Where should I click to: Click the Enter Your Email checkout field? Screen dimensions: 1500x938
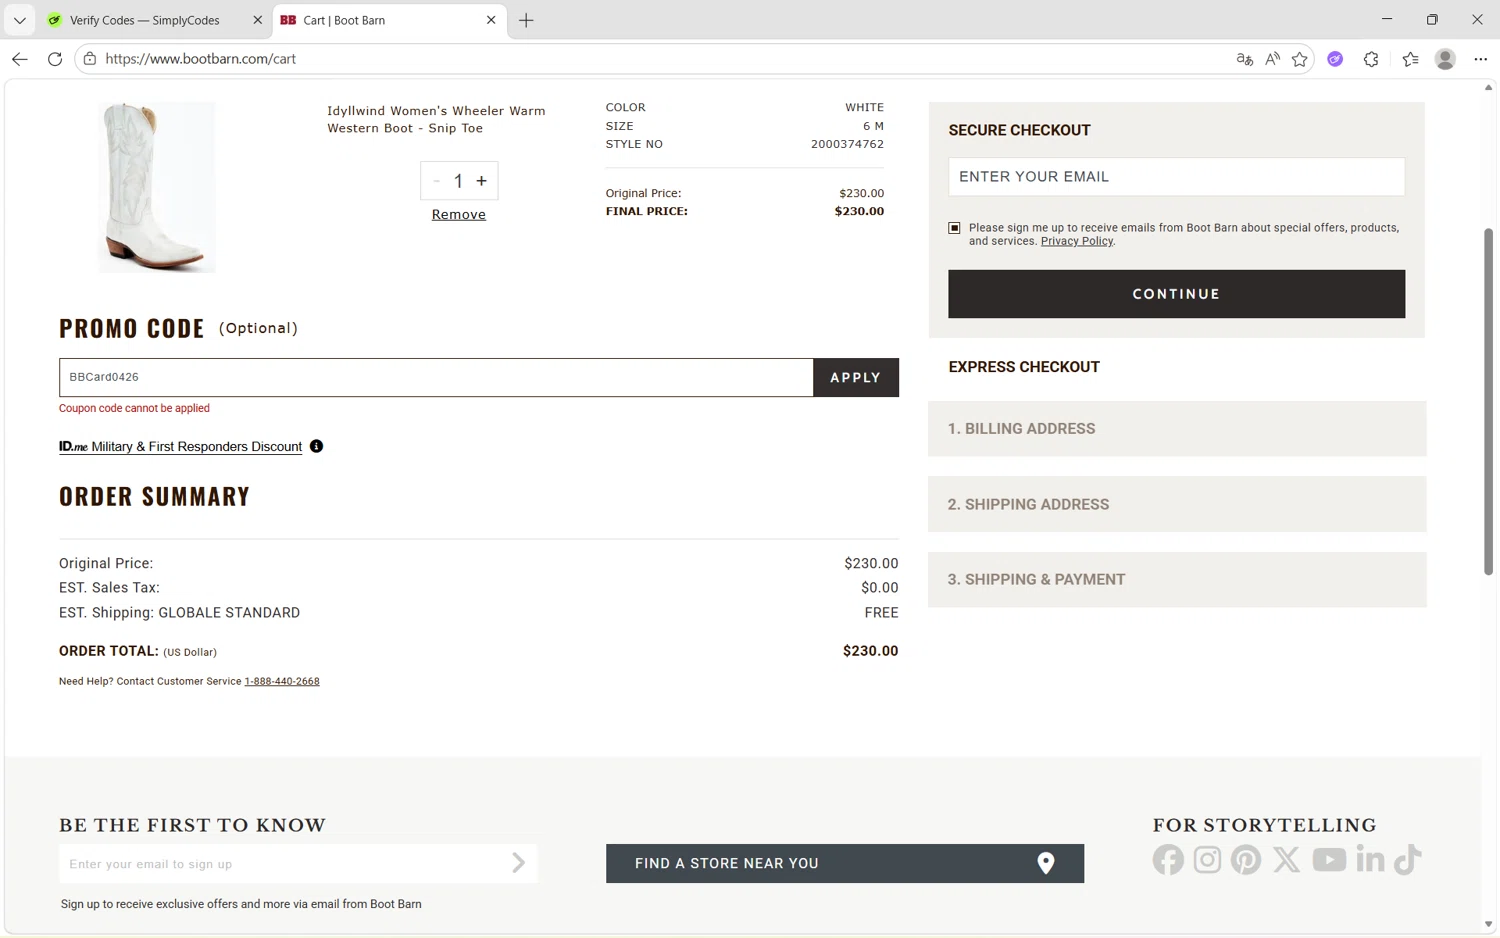pyautogui.click(x=1176, y=177)
